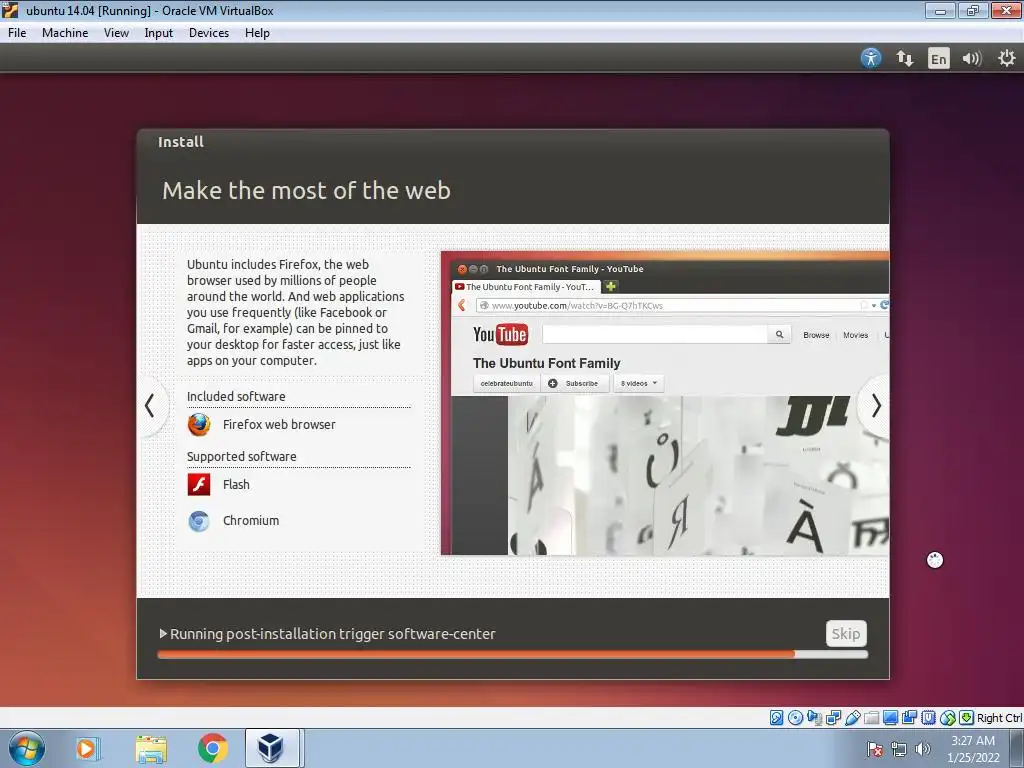Viewport: 1024px width, 768px height.
Task: Click the Right Ctrl host key label
Action: point(999,718)
